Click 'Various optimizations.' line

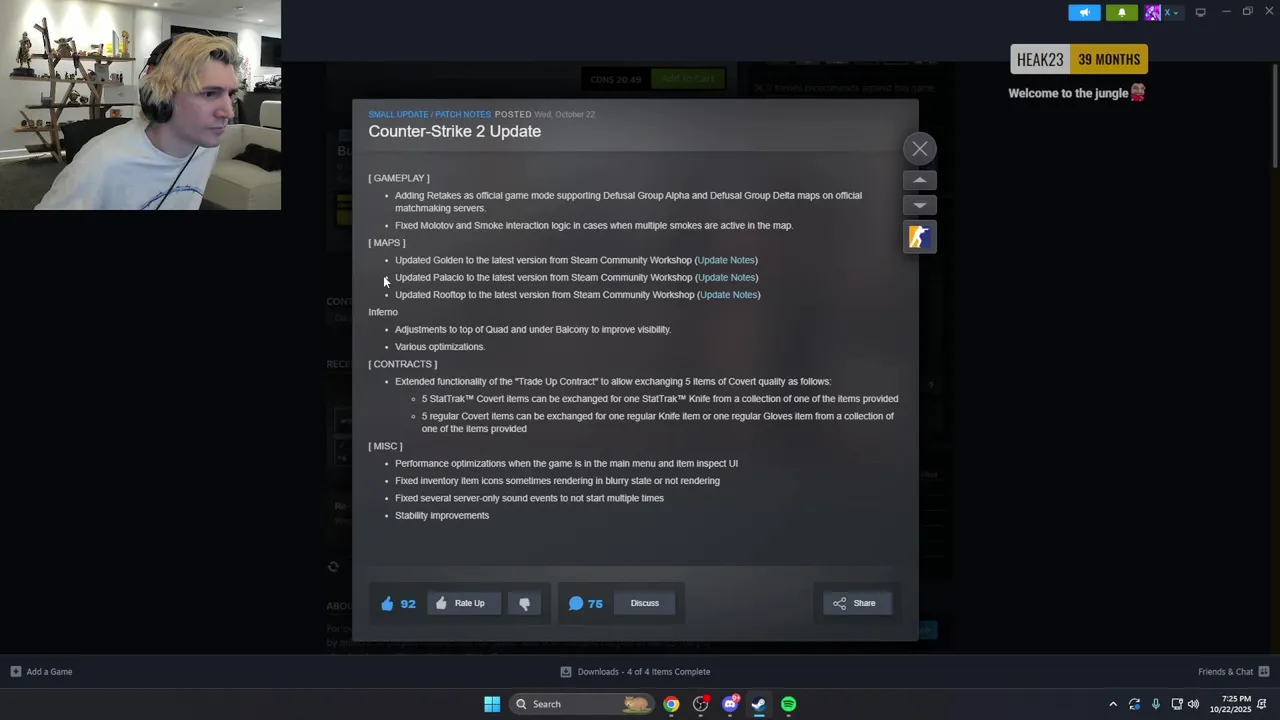(x=440, y=347)
